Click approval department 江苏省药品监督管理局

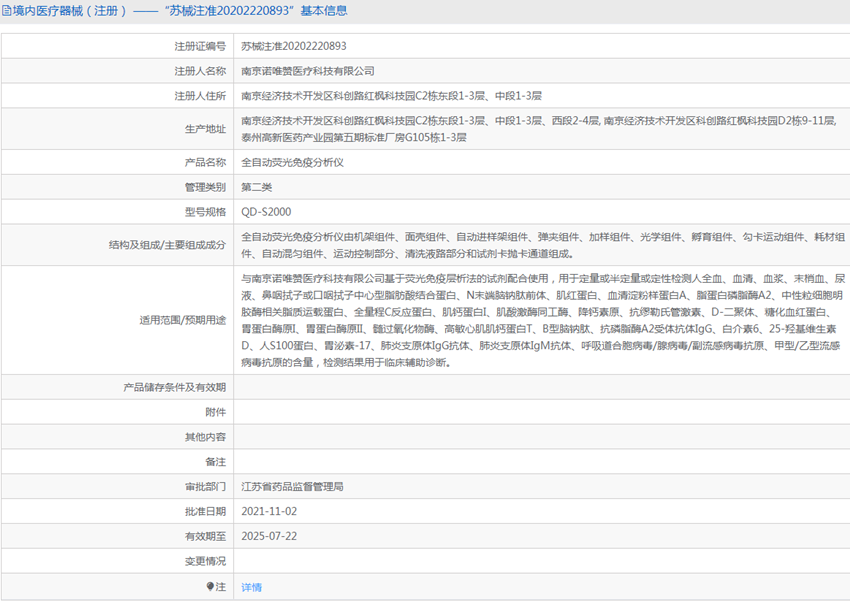[292, 487]
